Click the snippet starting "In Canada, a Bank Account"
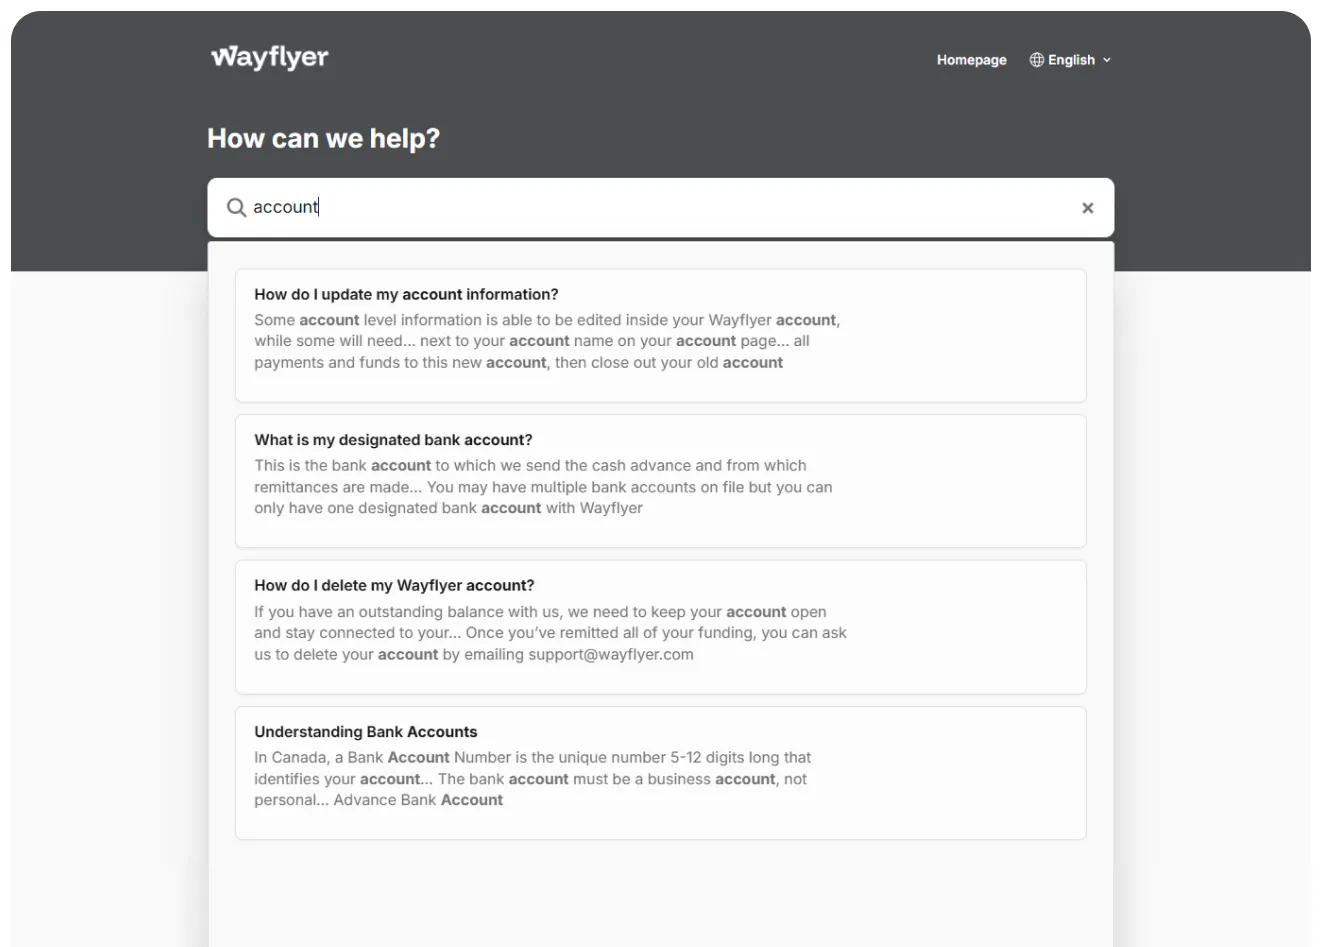 pos(532,779)
